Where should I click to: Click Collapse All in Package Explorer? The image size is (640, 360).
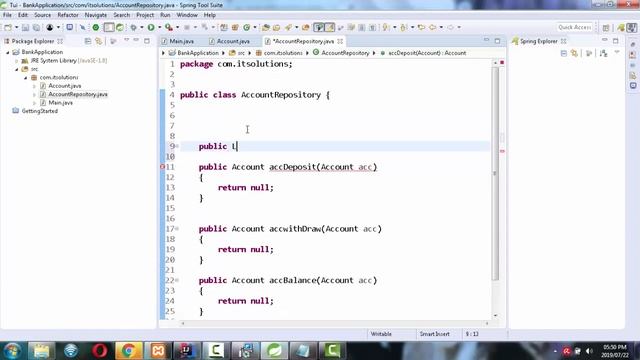tap(88, 41)
